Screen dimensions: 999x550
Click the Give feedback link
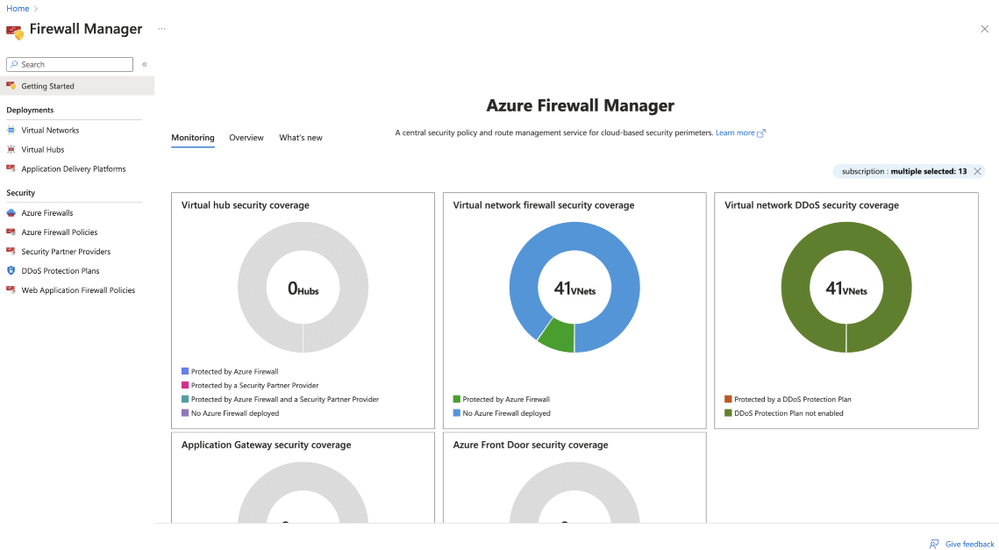[970, 544]
